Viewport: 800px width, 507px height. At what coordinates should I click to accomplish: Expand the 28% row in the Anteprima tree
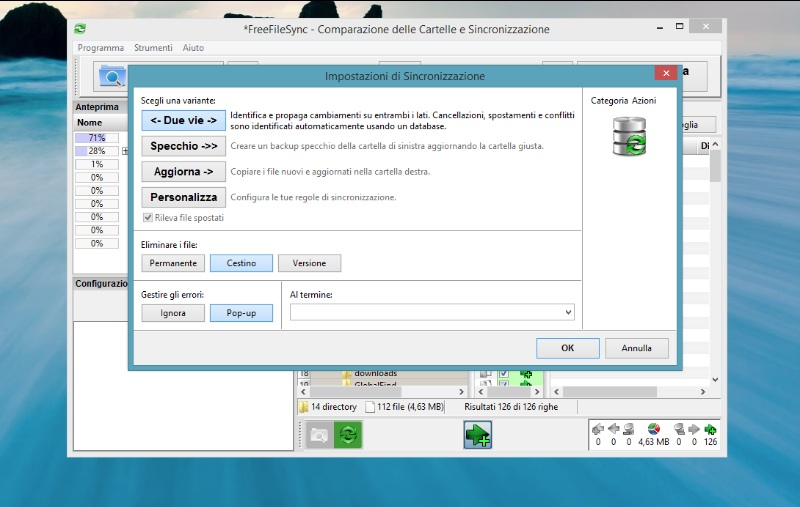point(125,151)
